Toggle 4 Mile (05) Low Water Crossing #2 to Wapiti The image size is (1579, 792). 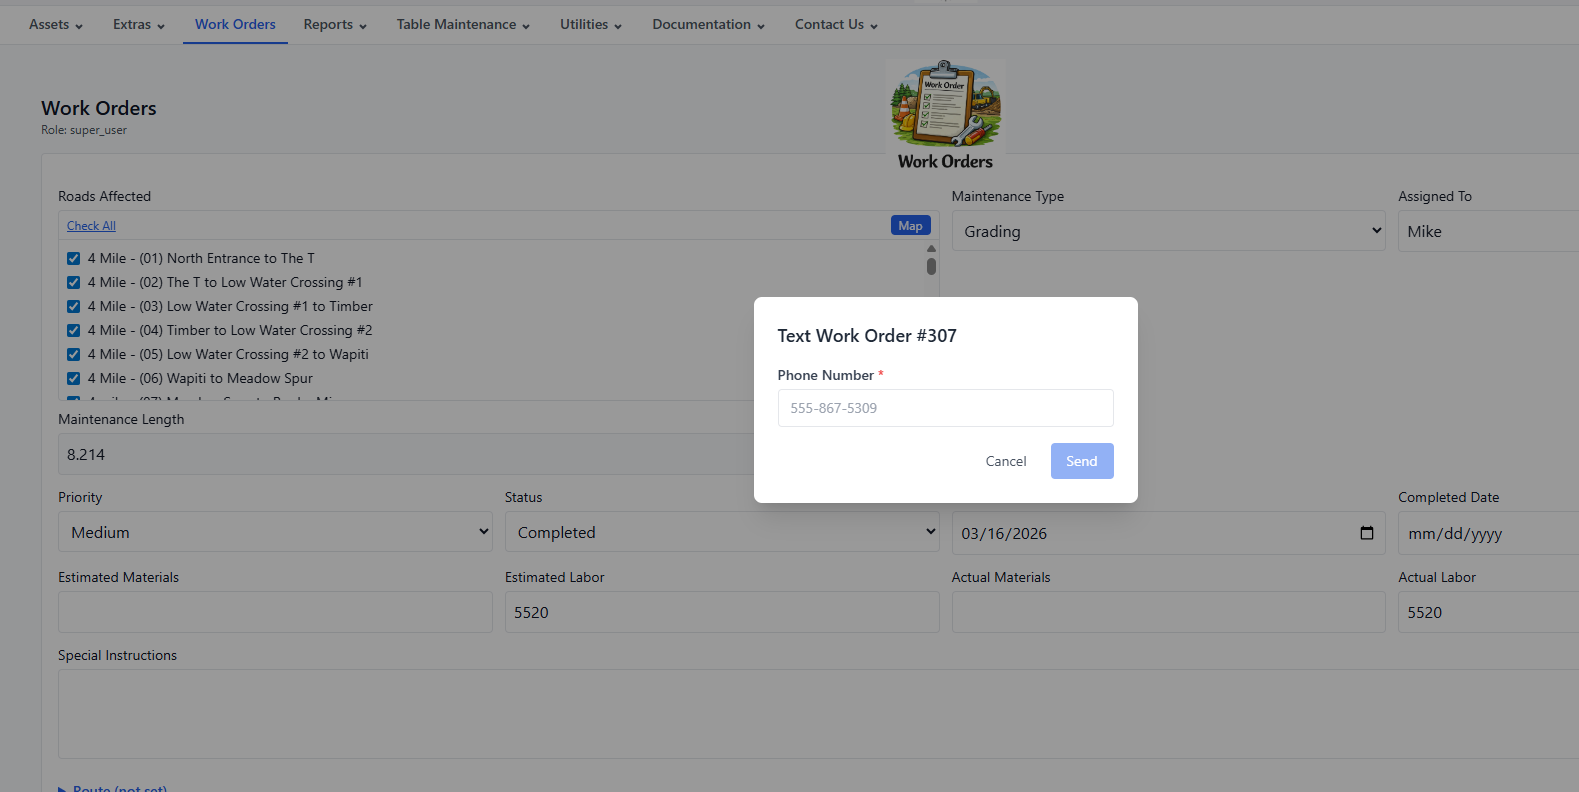coord(73,354)
